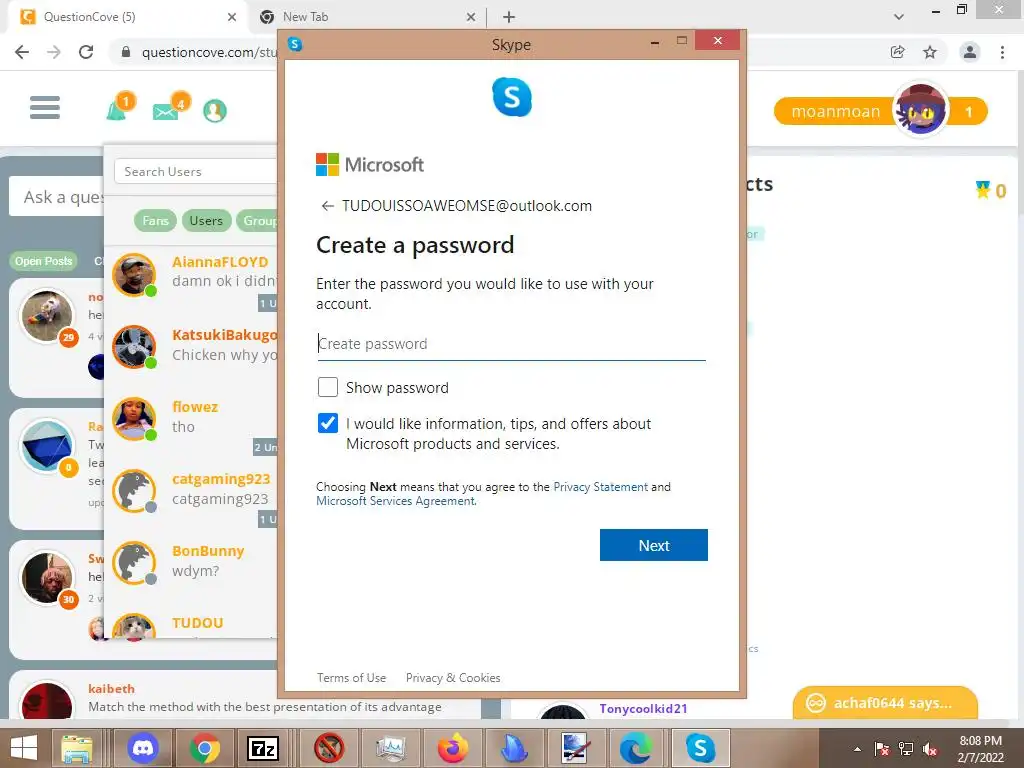1024x768 pixels.
Task: Click the questioncove.com address bar
Action: 209,52
